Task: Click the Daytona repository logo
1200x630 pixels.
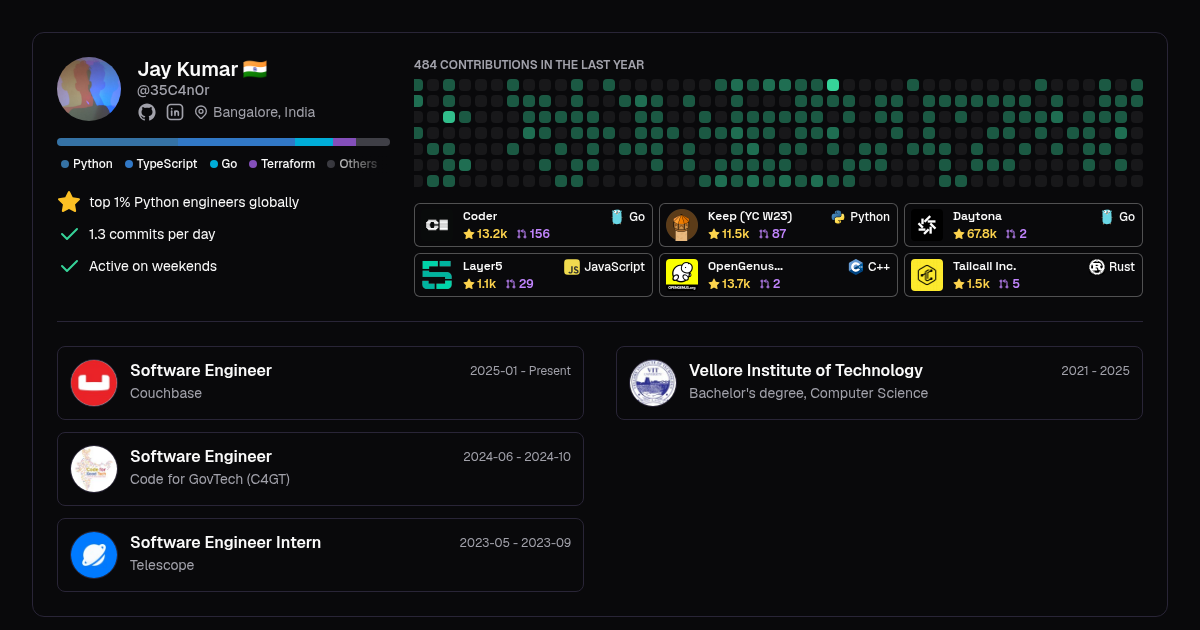Action: 927,225
